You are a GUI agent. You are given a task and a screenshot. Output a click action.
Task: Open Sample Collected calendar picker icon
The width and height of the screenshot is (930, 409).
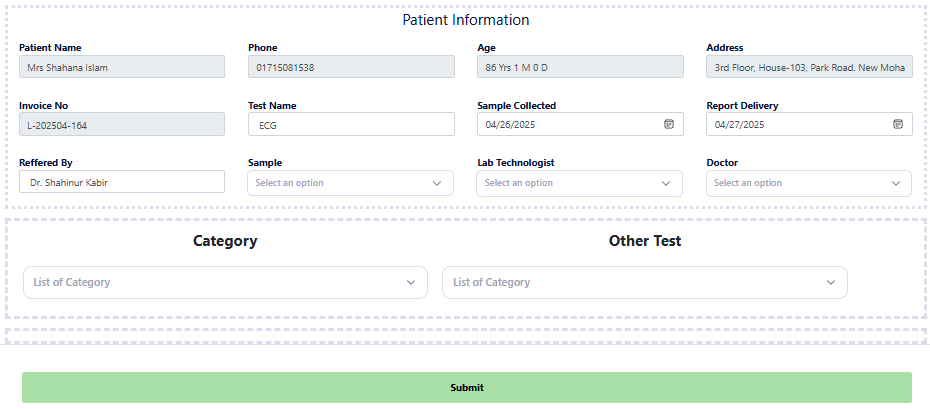(x=669, y=125)
